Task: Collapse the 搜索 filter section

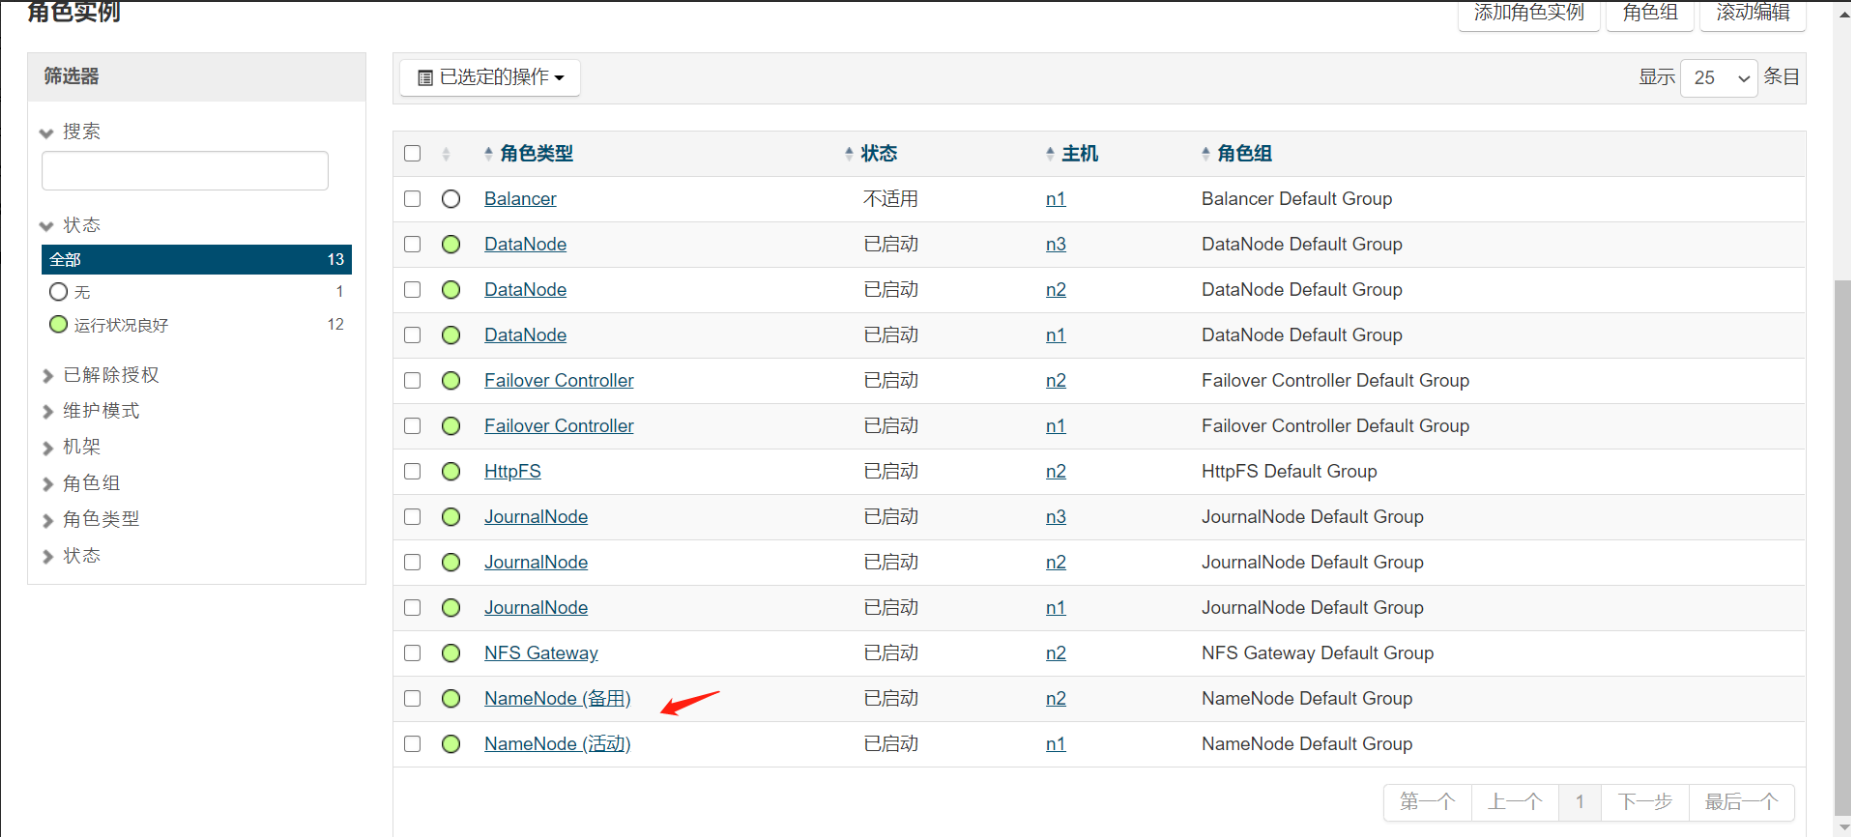Action: point(70,131)
